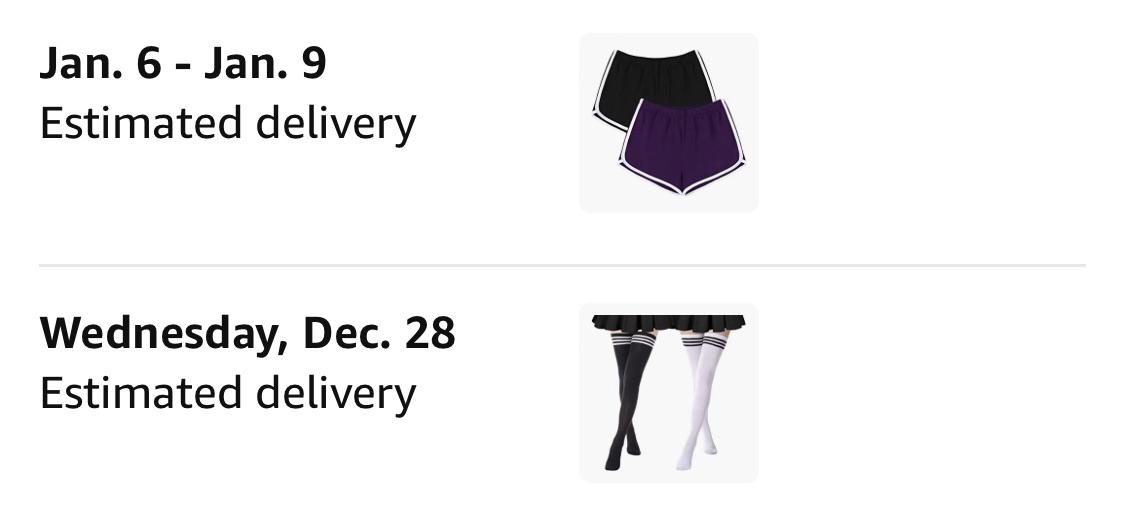Screen dimensions: 1125x506
Task: Click the 'Jan. 6' start date text
Action: tap(100, 62)
